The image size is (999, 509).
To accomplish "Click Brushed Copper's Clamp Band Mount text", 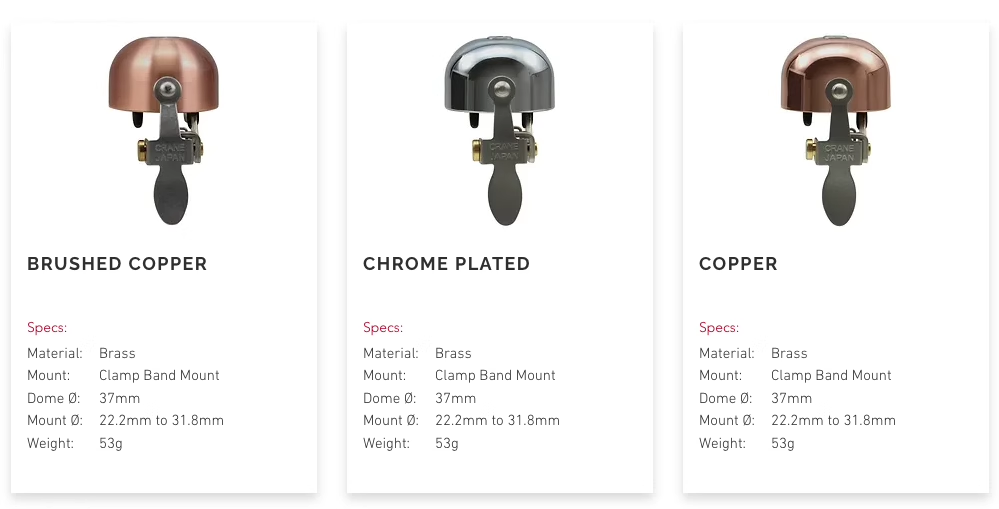I will [159, 376].
